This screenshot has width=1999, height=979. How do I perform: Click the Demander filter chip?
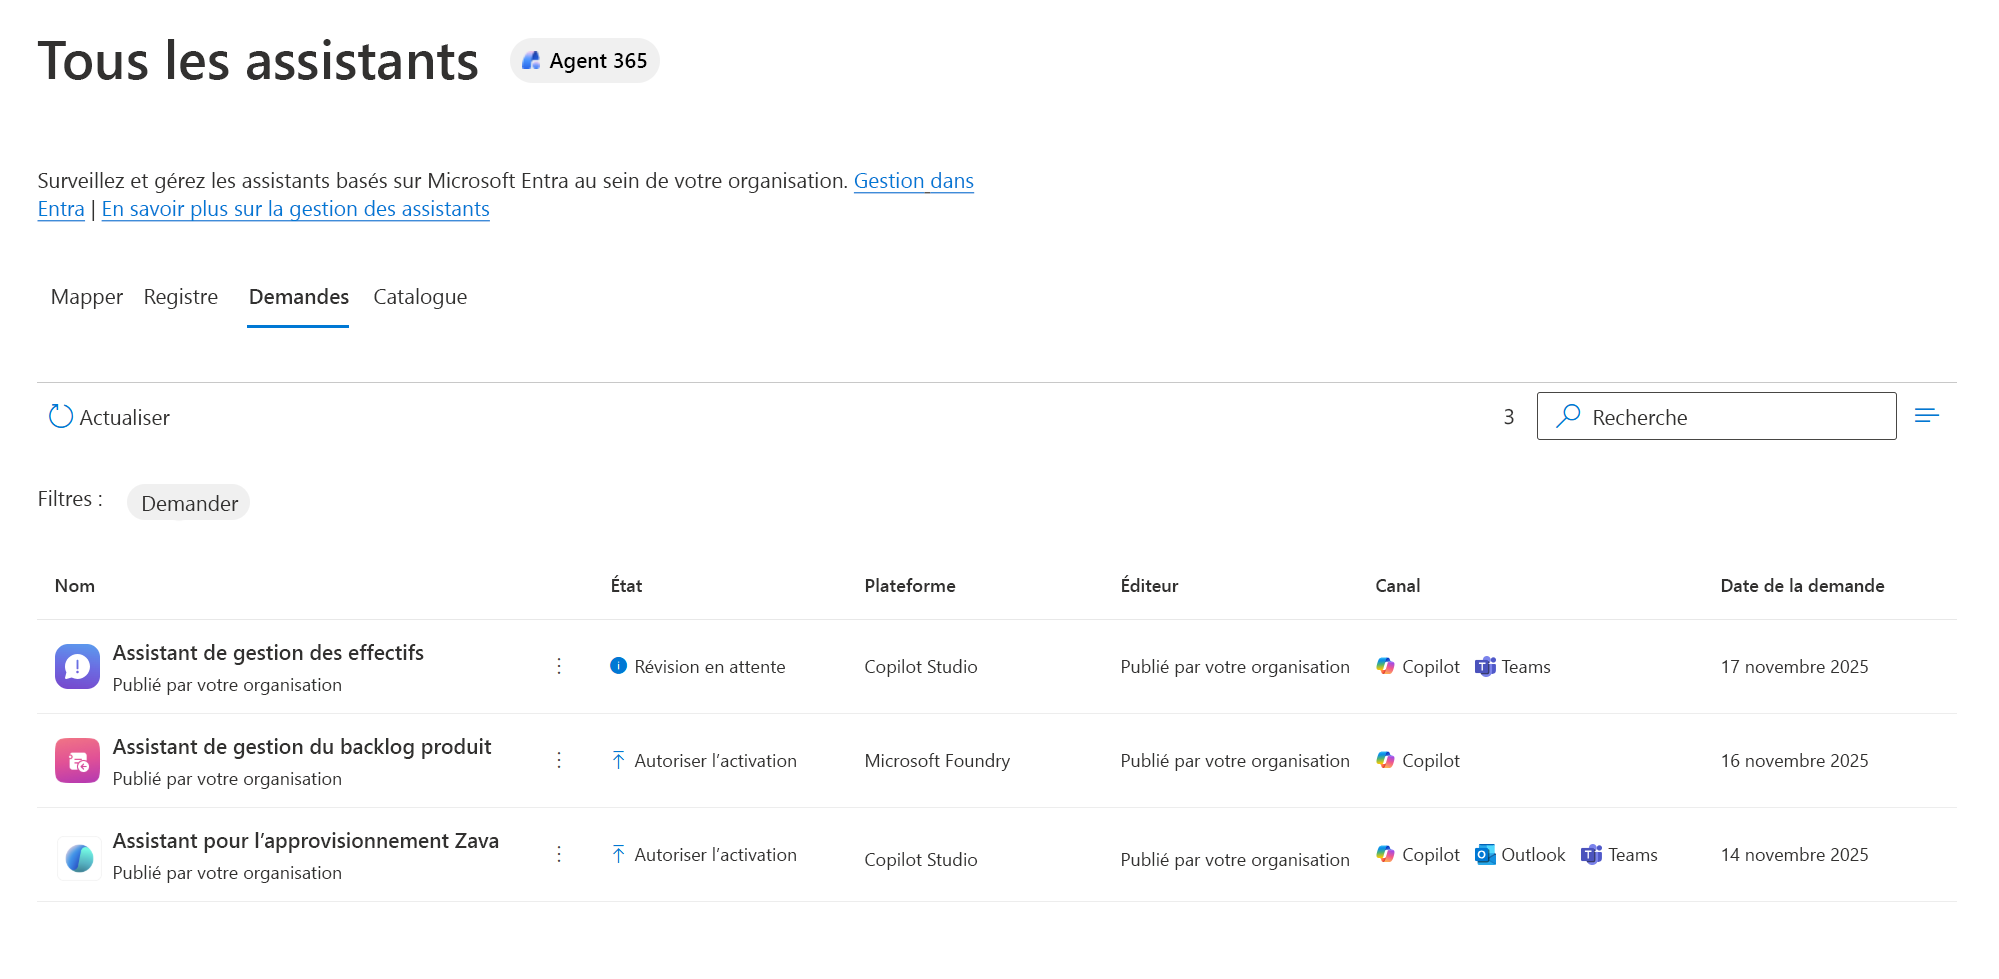[x=189, y=503]
